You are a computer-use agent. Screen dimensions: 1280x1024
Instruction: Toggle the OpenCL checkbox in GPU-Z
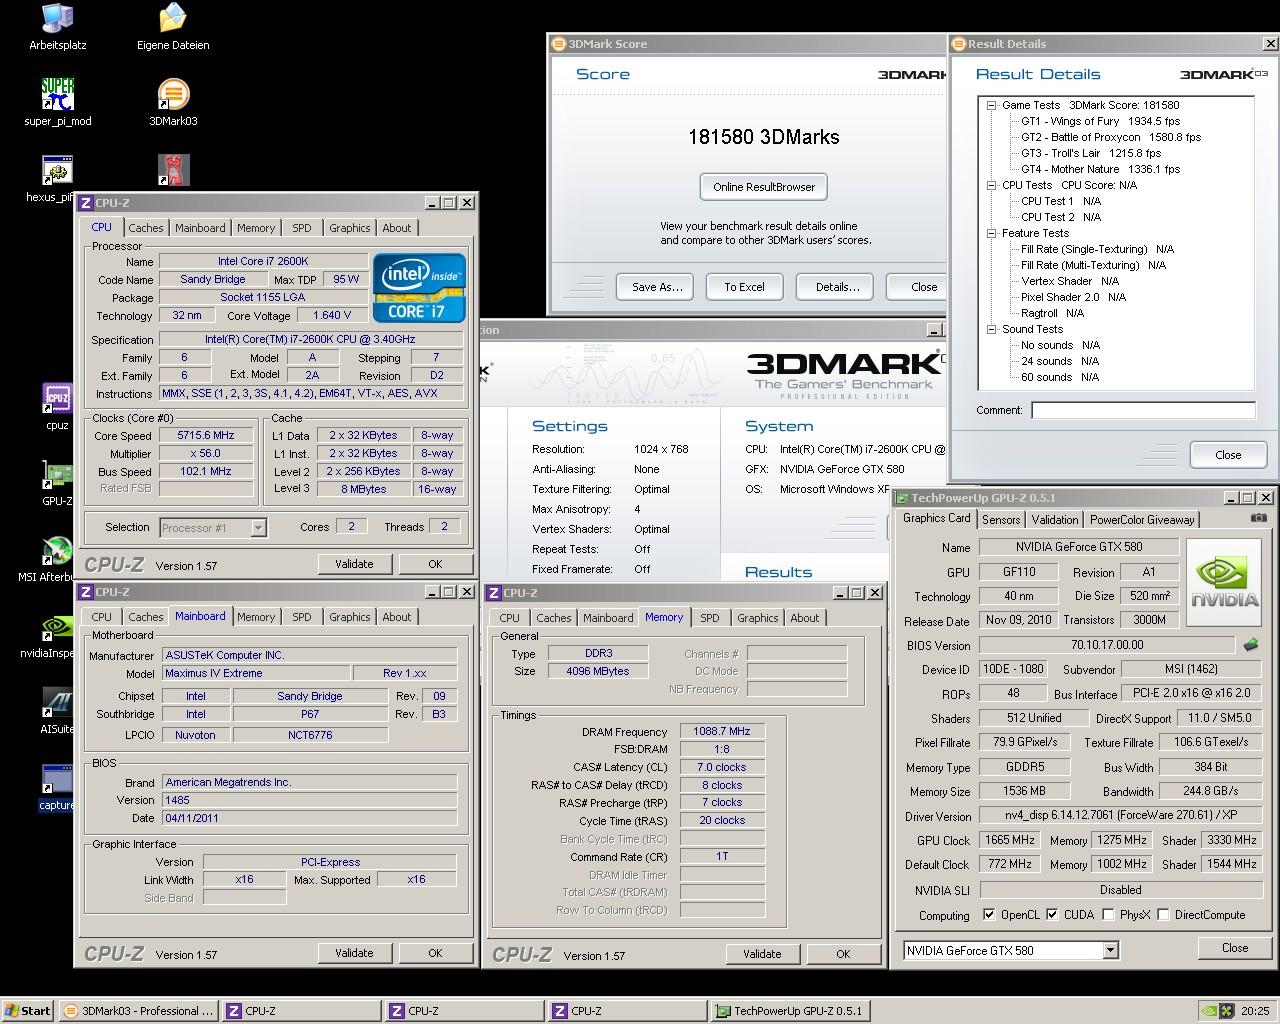pos(989,915)
